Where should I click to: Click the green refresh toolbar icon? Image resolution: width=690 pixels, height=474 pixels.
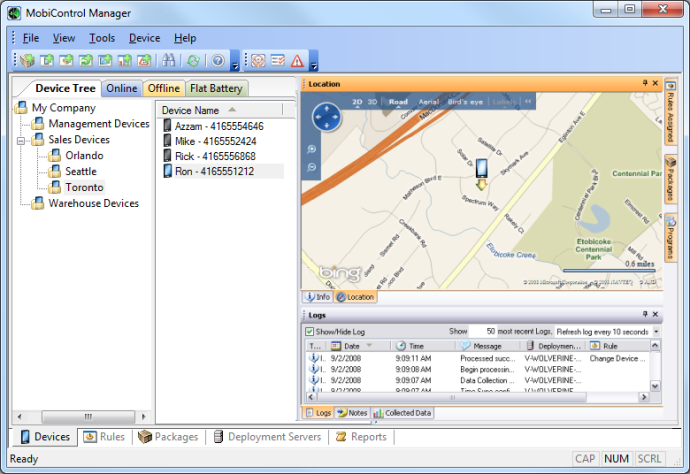tap(193, 60)
